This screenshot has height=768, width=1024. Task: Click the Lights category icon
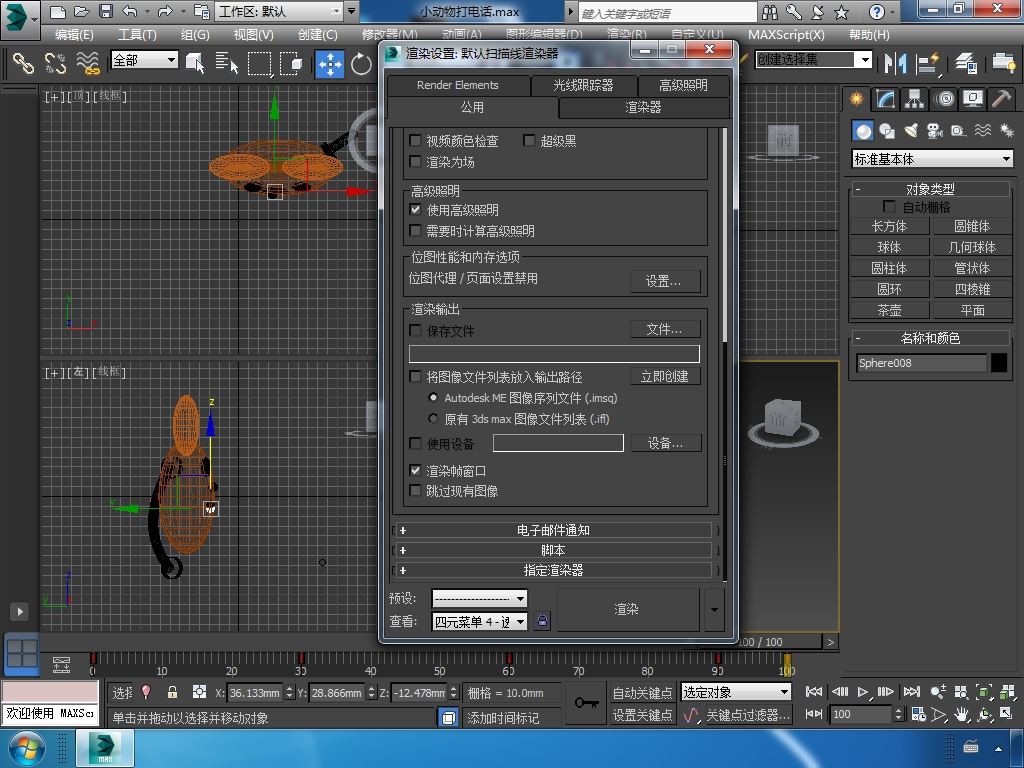coord(910,131)
